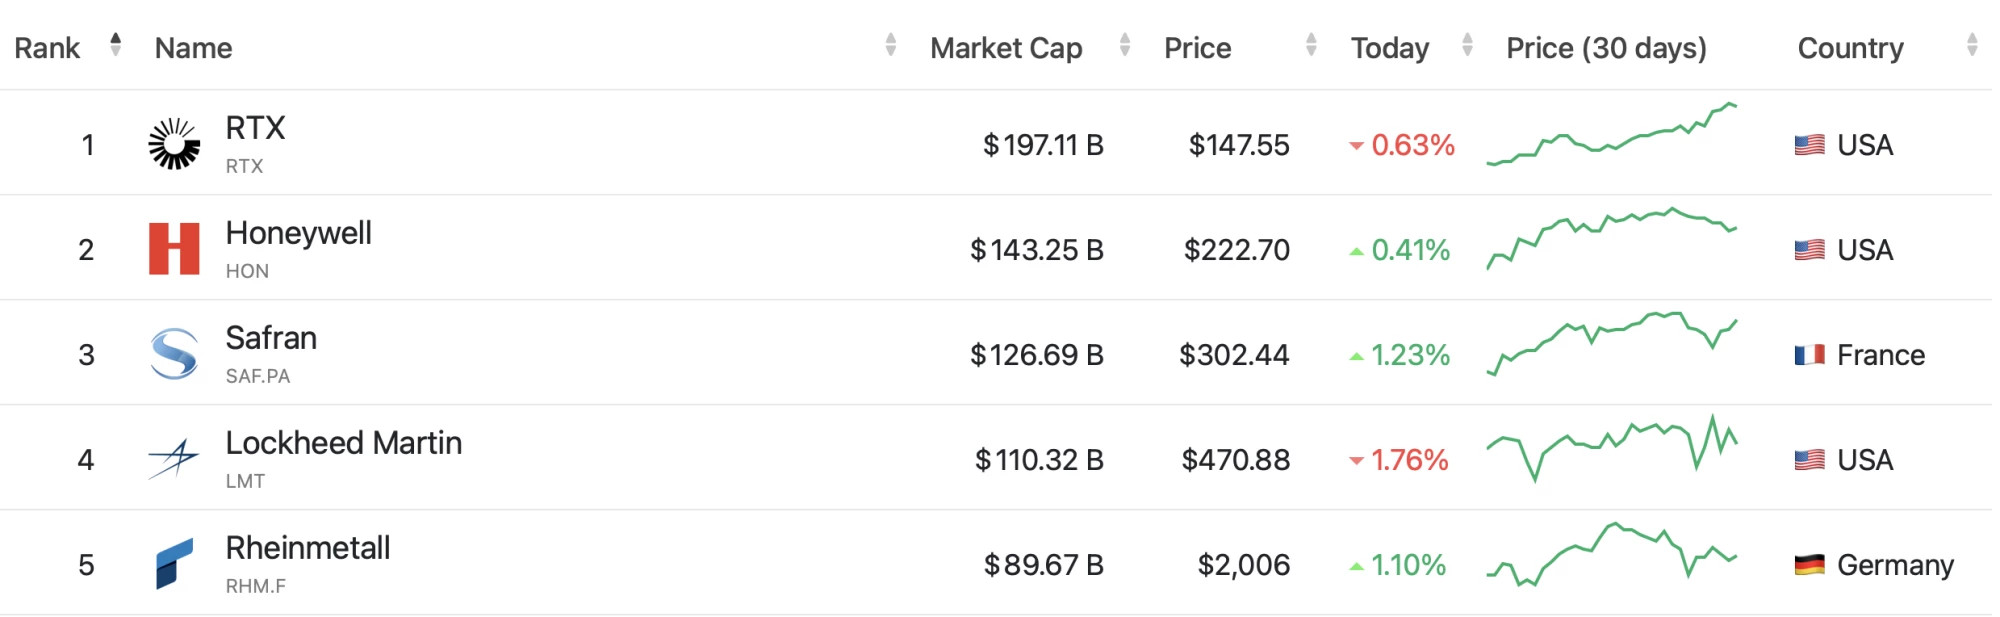Click the Germany flag icon

(1809, 565)
